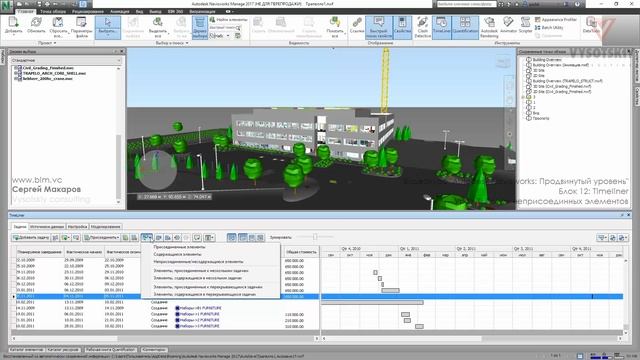Toggle the Свойства panel button
640x360 pixels.
click(x=402, y=27)
